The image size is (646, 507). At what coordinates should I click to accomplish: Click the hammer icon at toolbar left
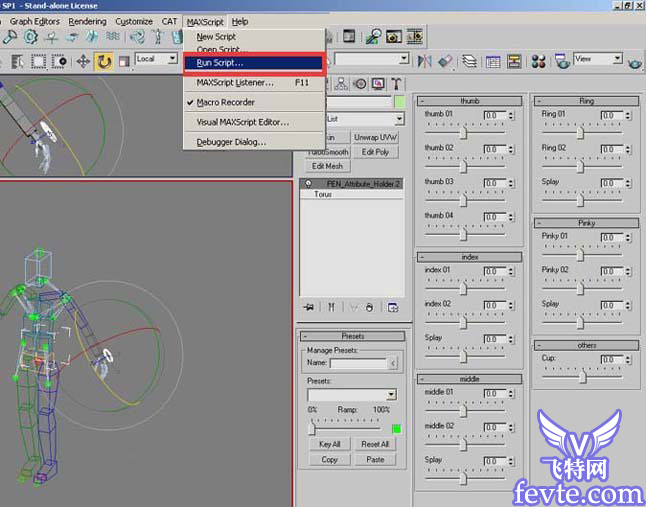9,37
